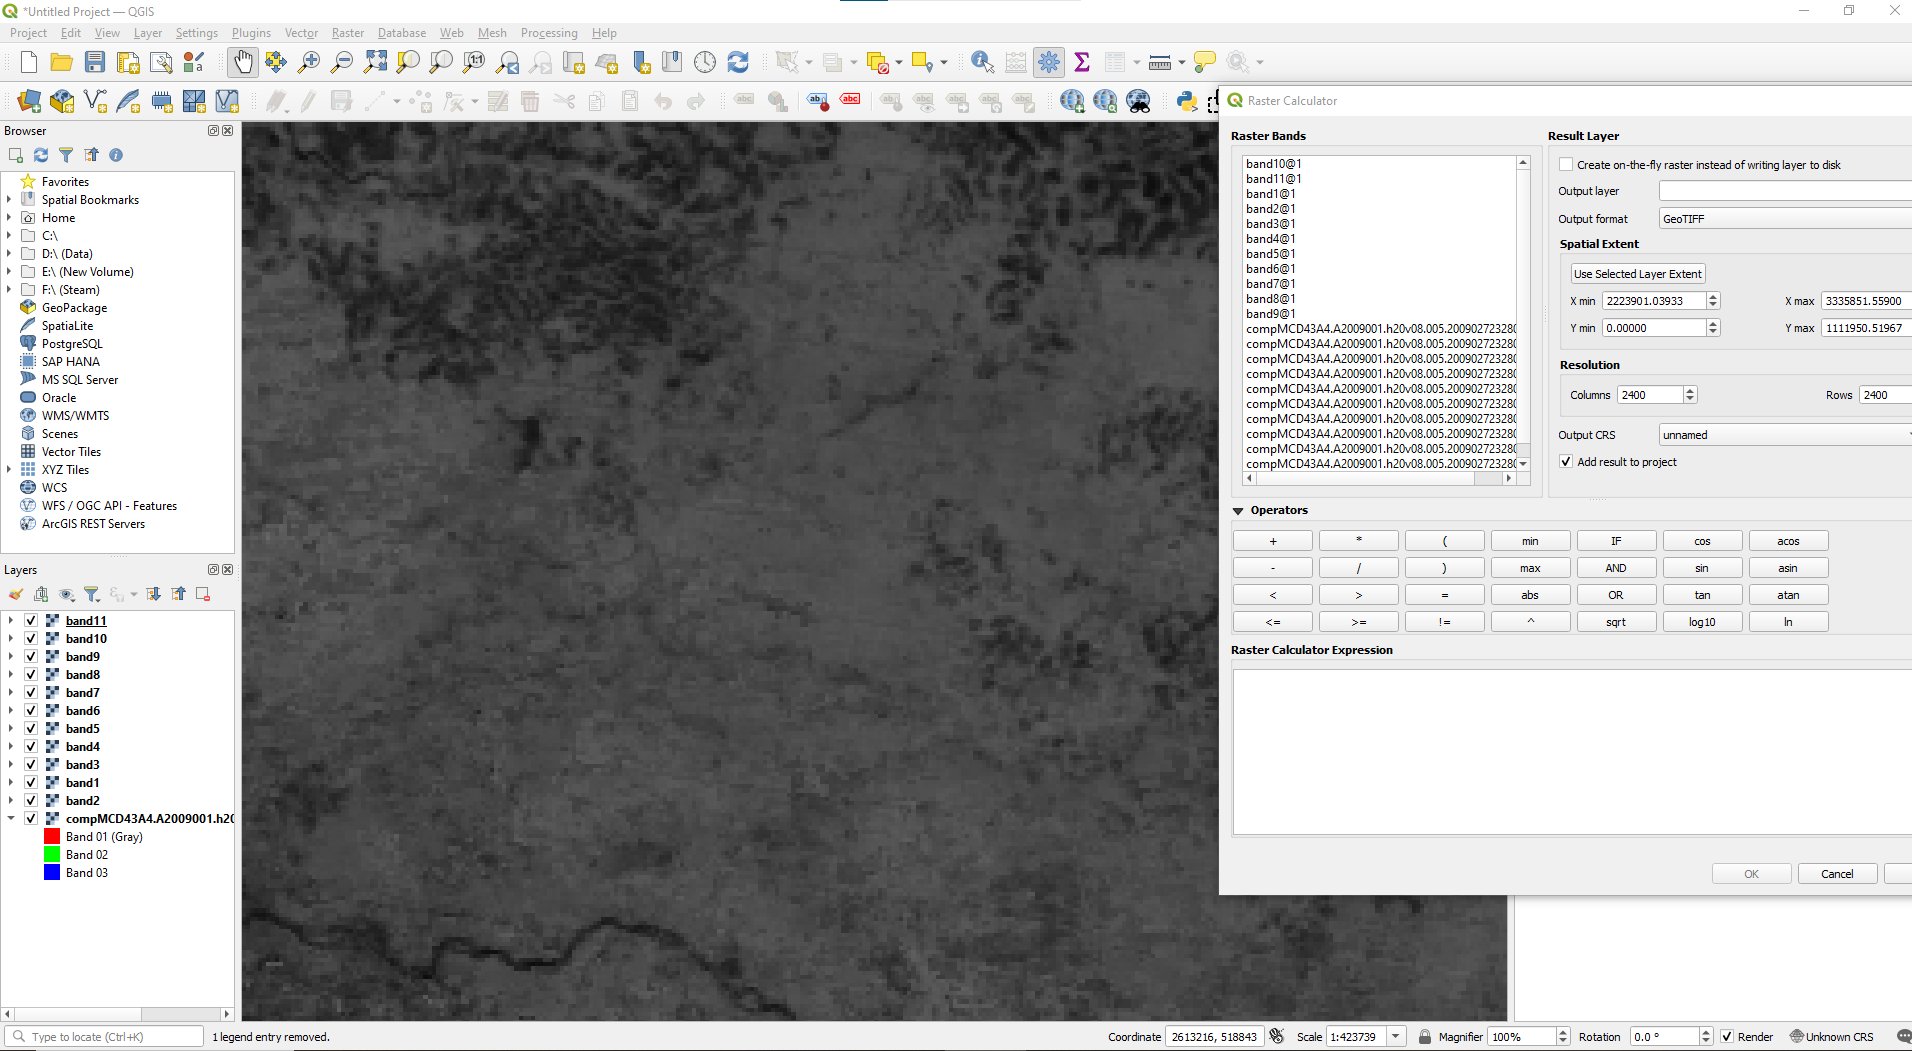Click the Refresh map canvas icon
1912x1051 pixels.
pos(738,62)
